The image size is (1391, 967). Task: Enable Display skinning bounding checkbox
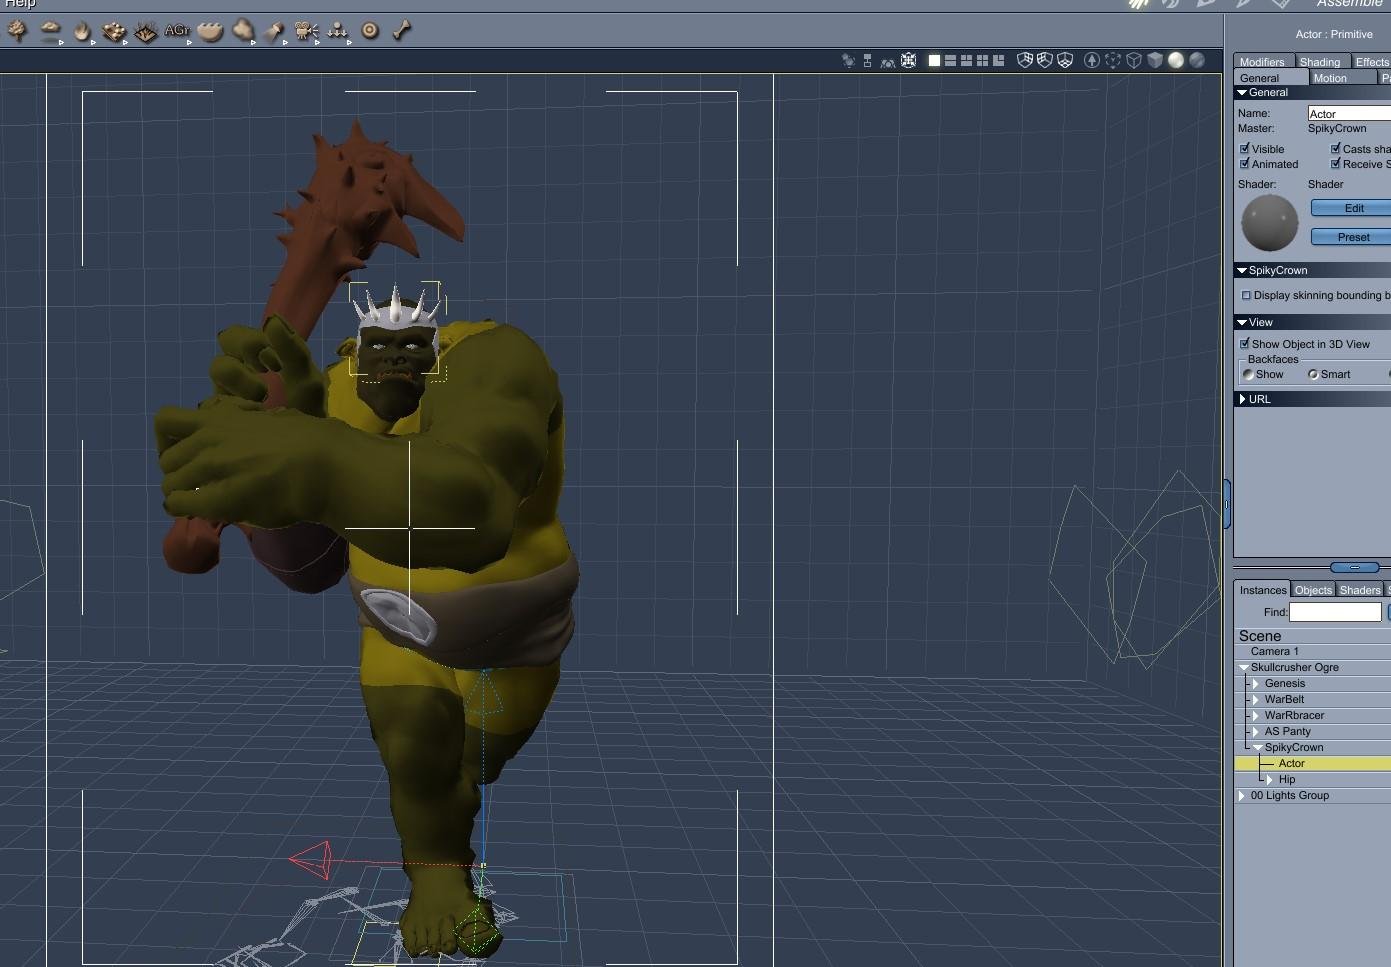click(1246, 296)
